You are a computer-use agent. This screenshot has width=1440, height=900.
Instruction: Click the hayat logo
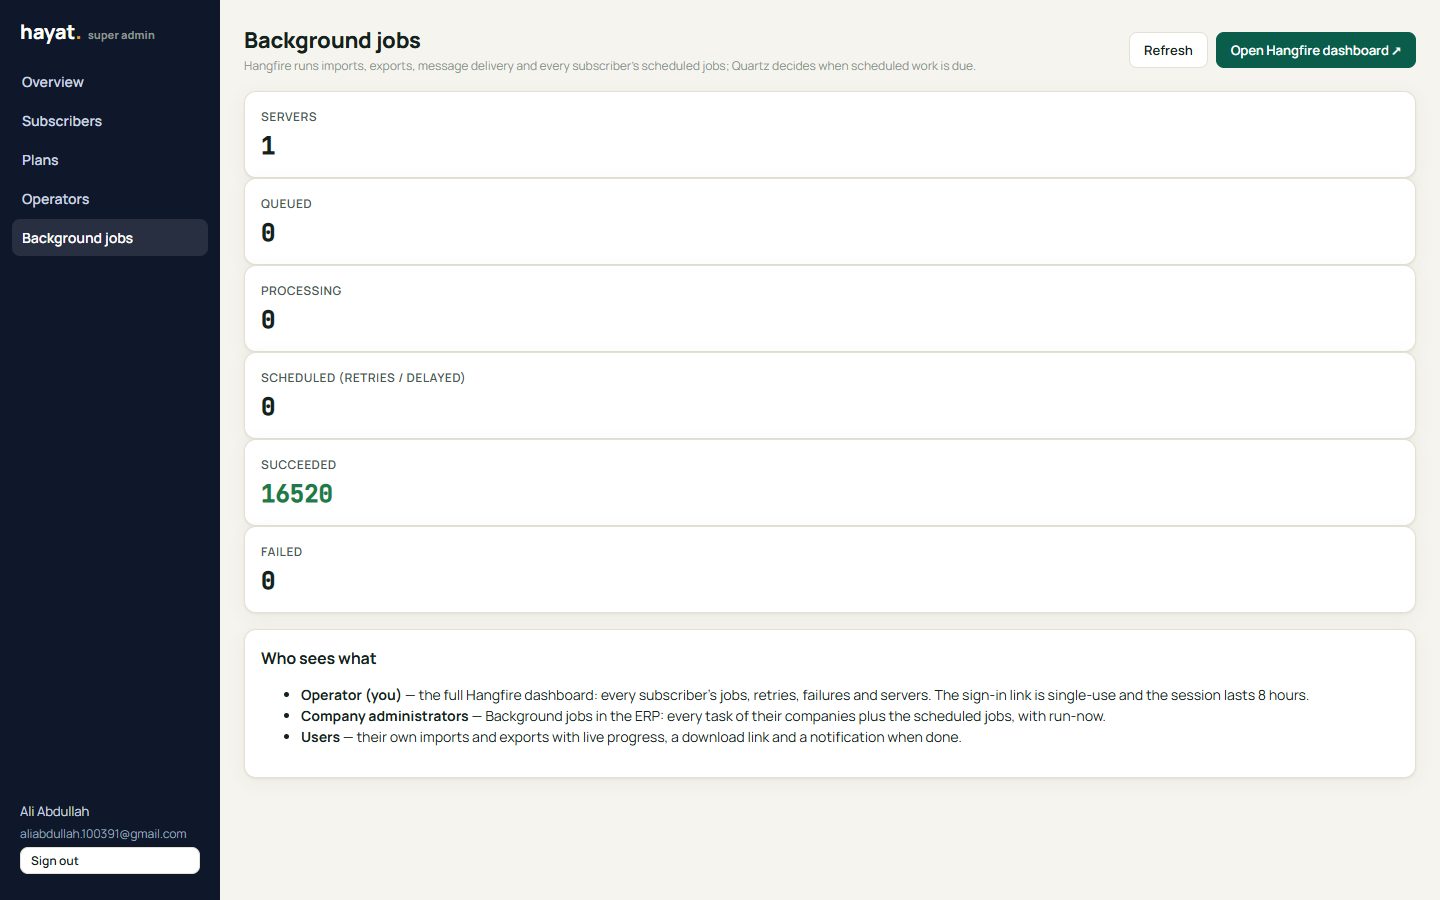pos(50,33)
